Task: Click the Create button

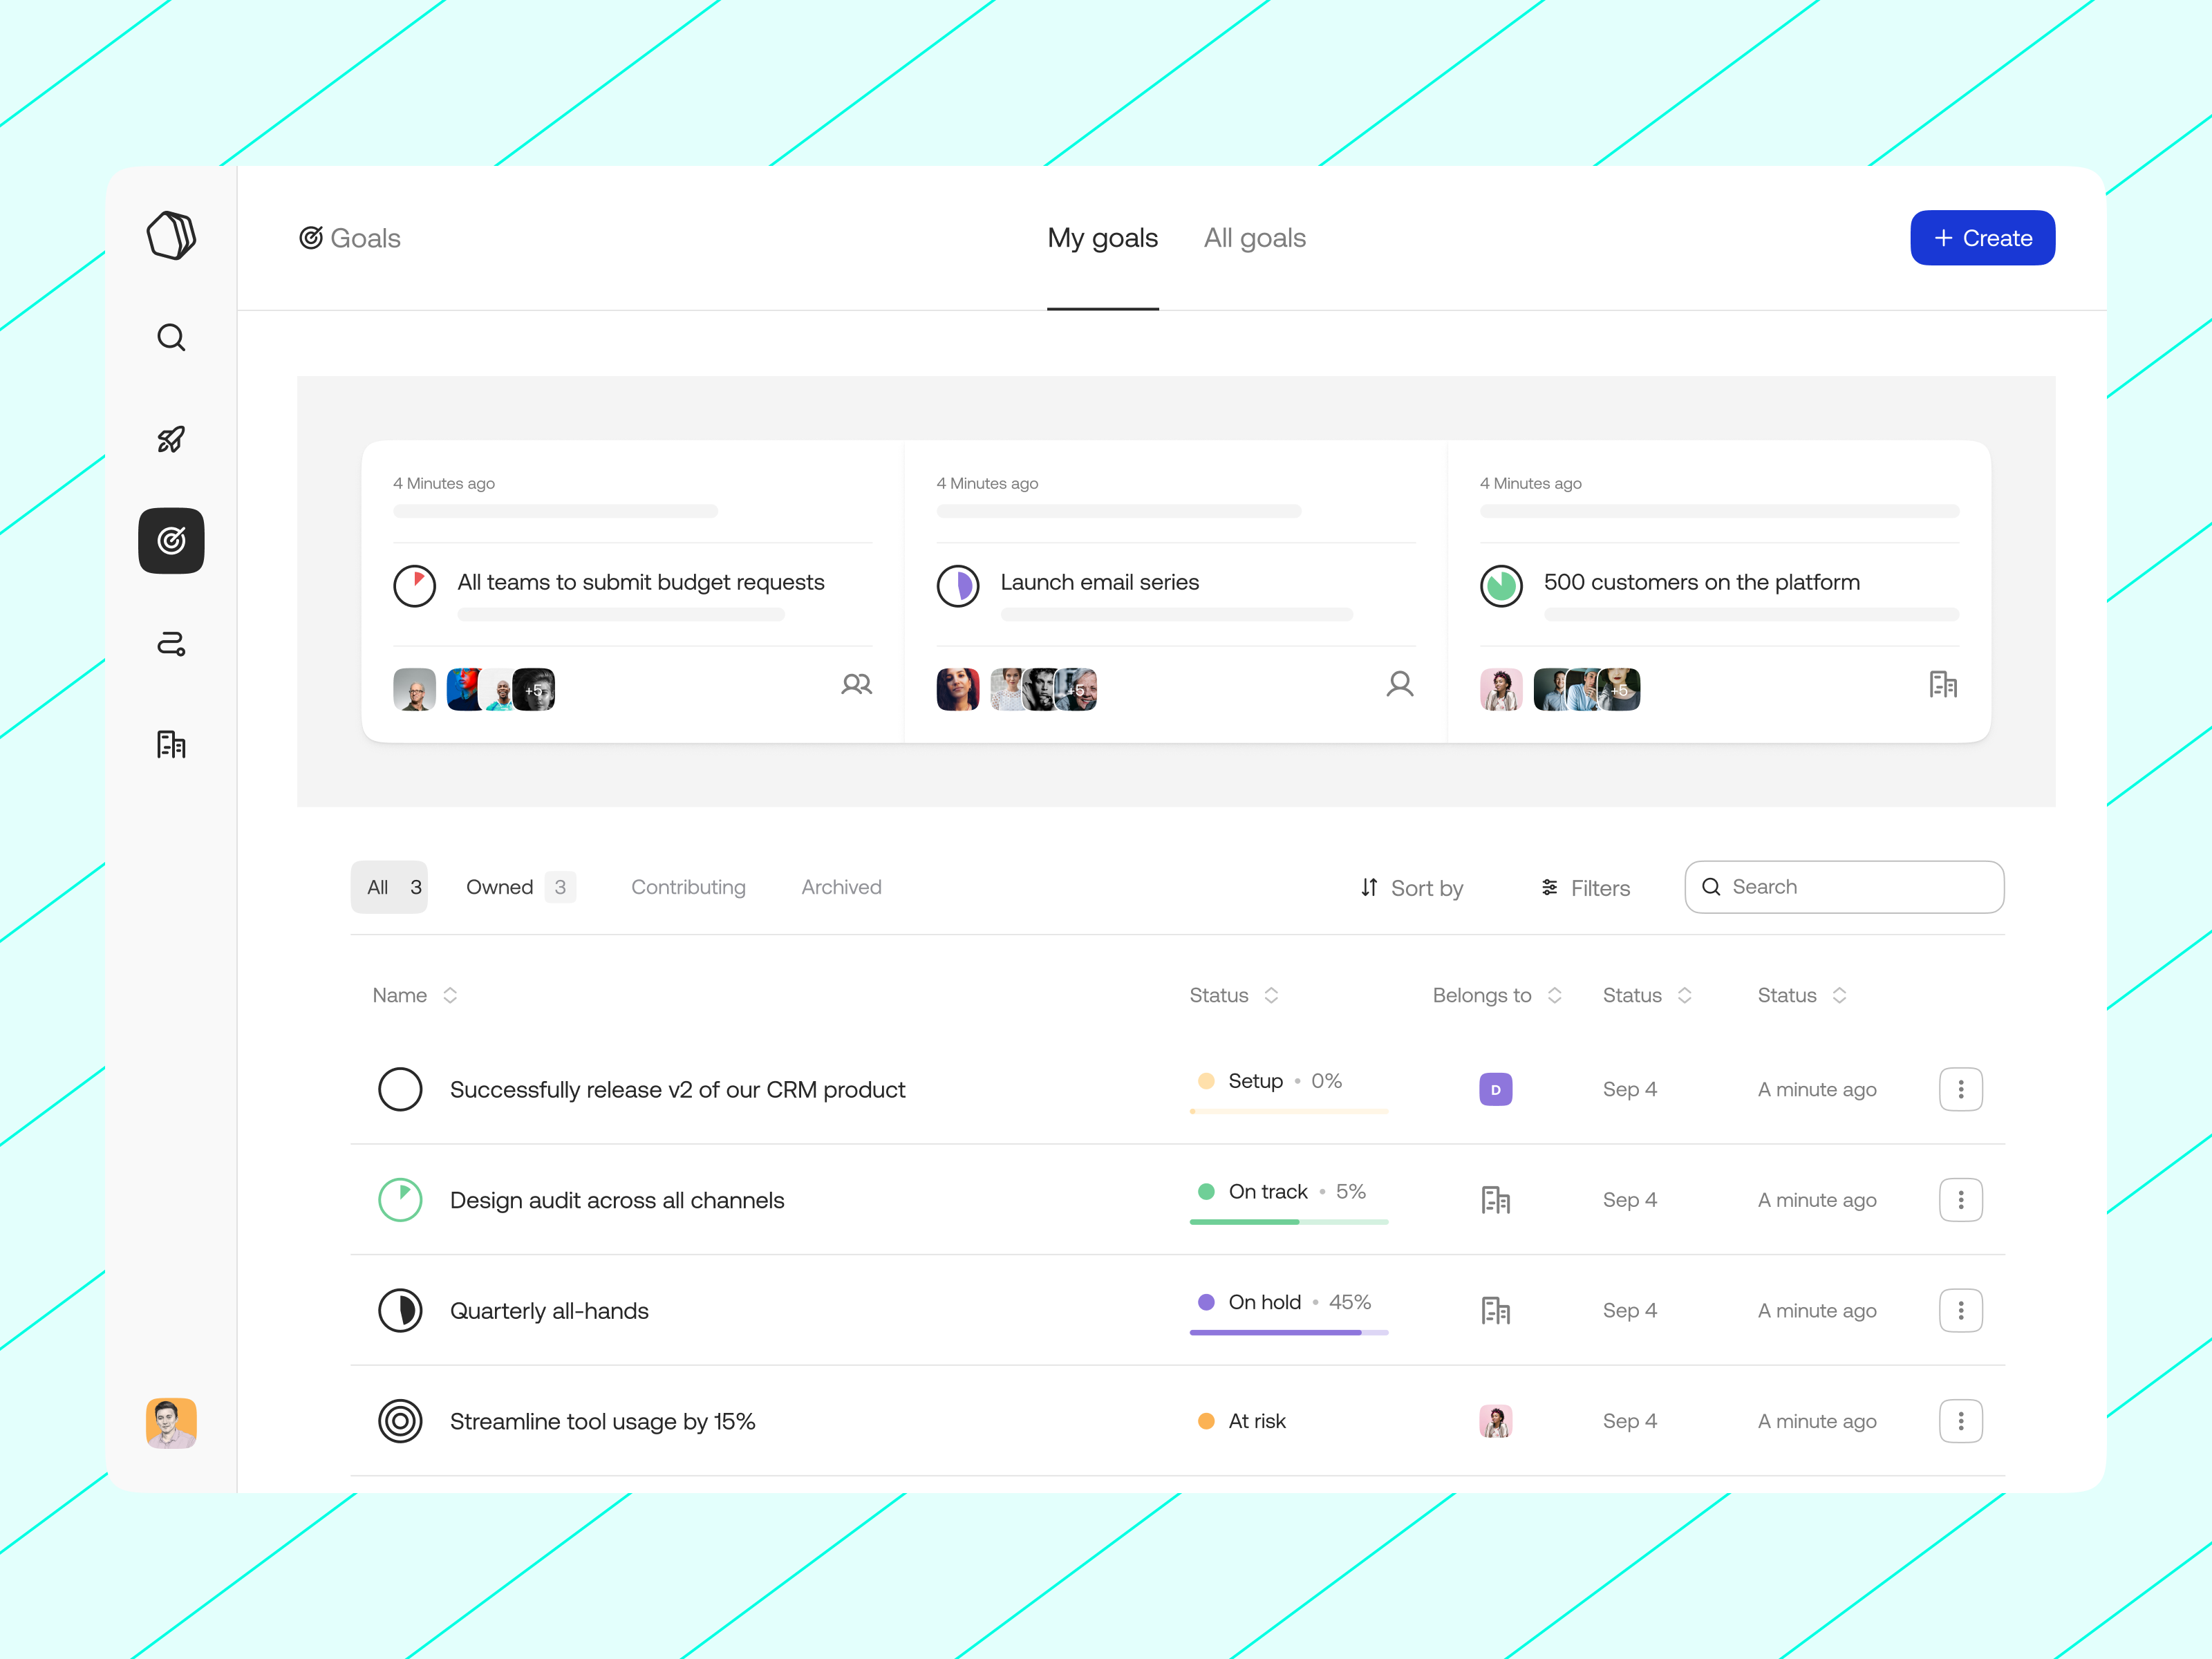Action: click(1982, 238)
